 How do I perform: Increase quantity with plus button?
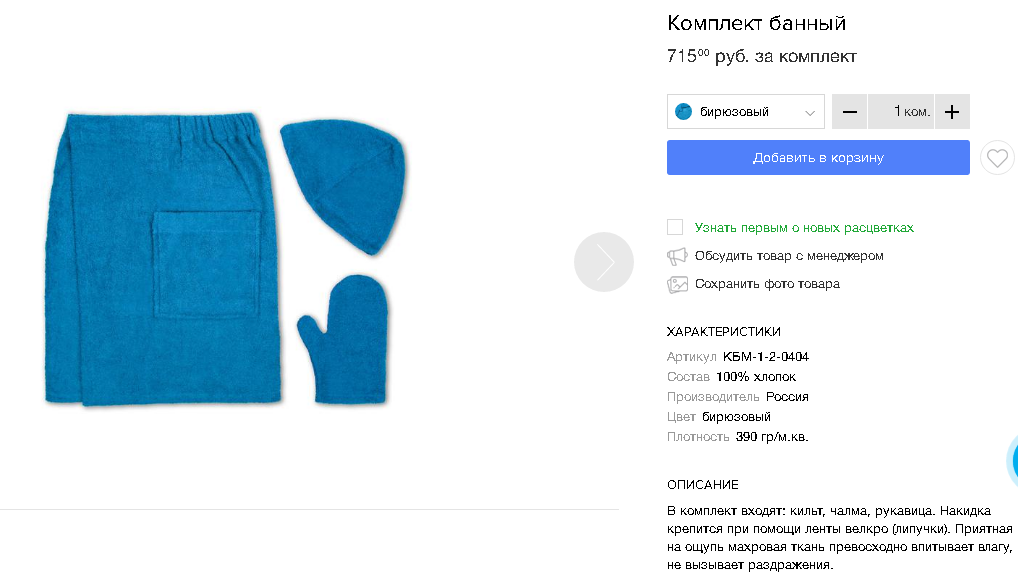tap(952, 112)
